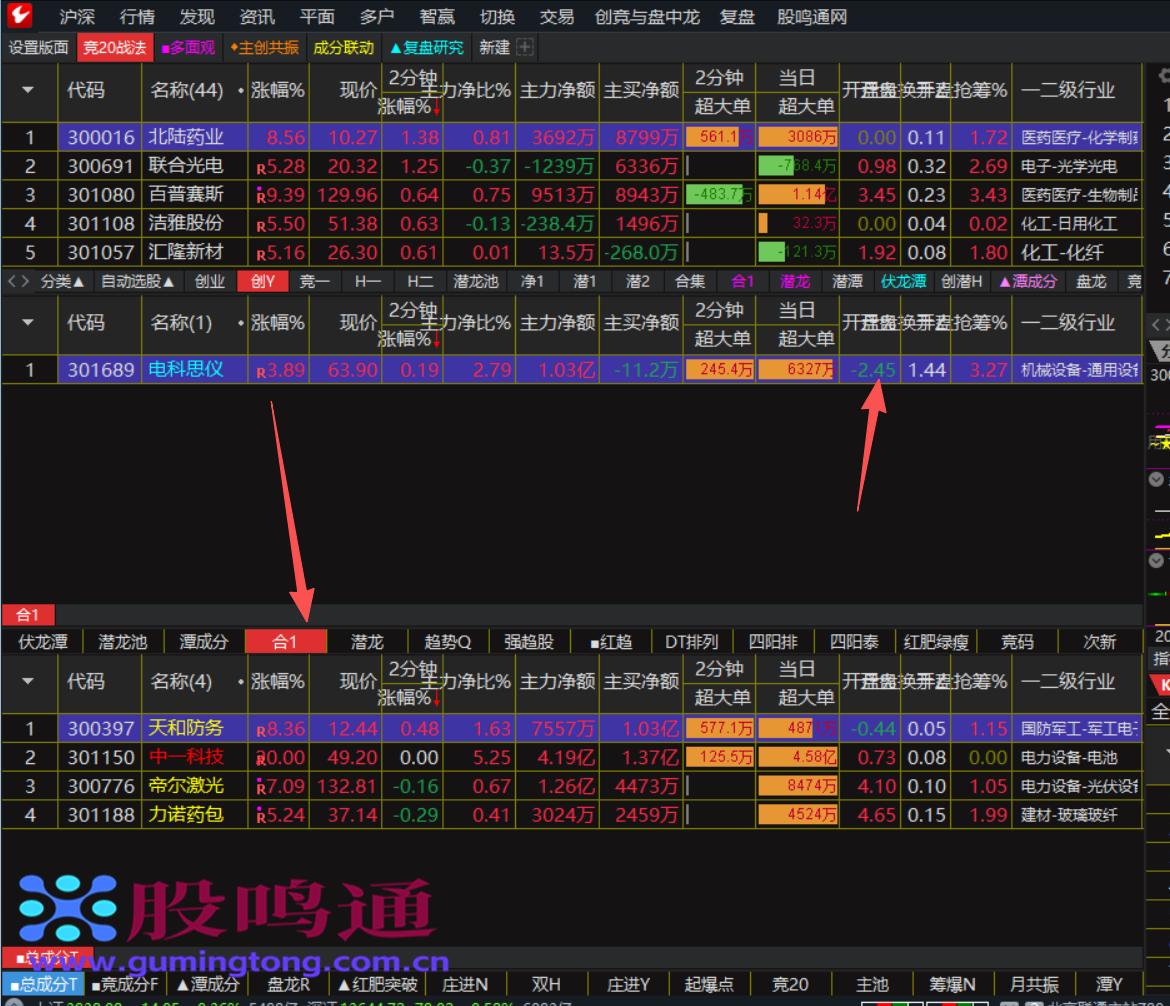Sort the 名称(44) table by 现价
This screenshot has width=1170, height=1006.
click(x=358, y=91)
